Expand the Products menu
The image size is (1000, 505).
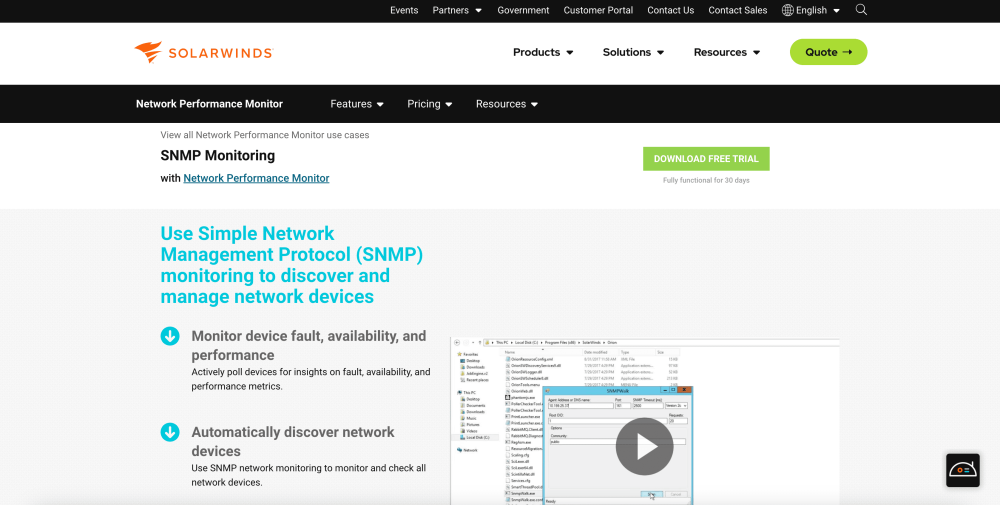[543, 52]
